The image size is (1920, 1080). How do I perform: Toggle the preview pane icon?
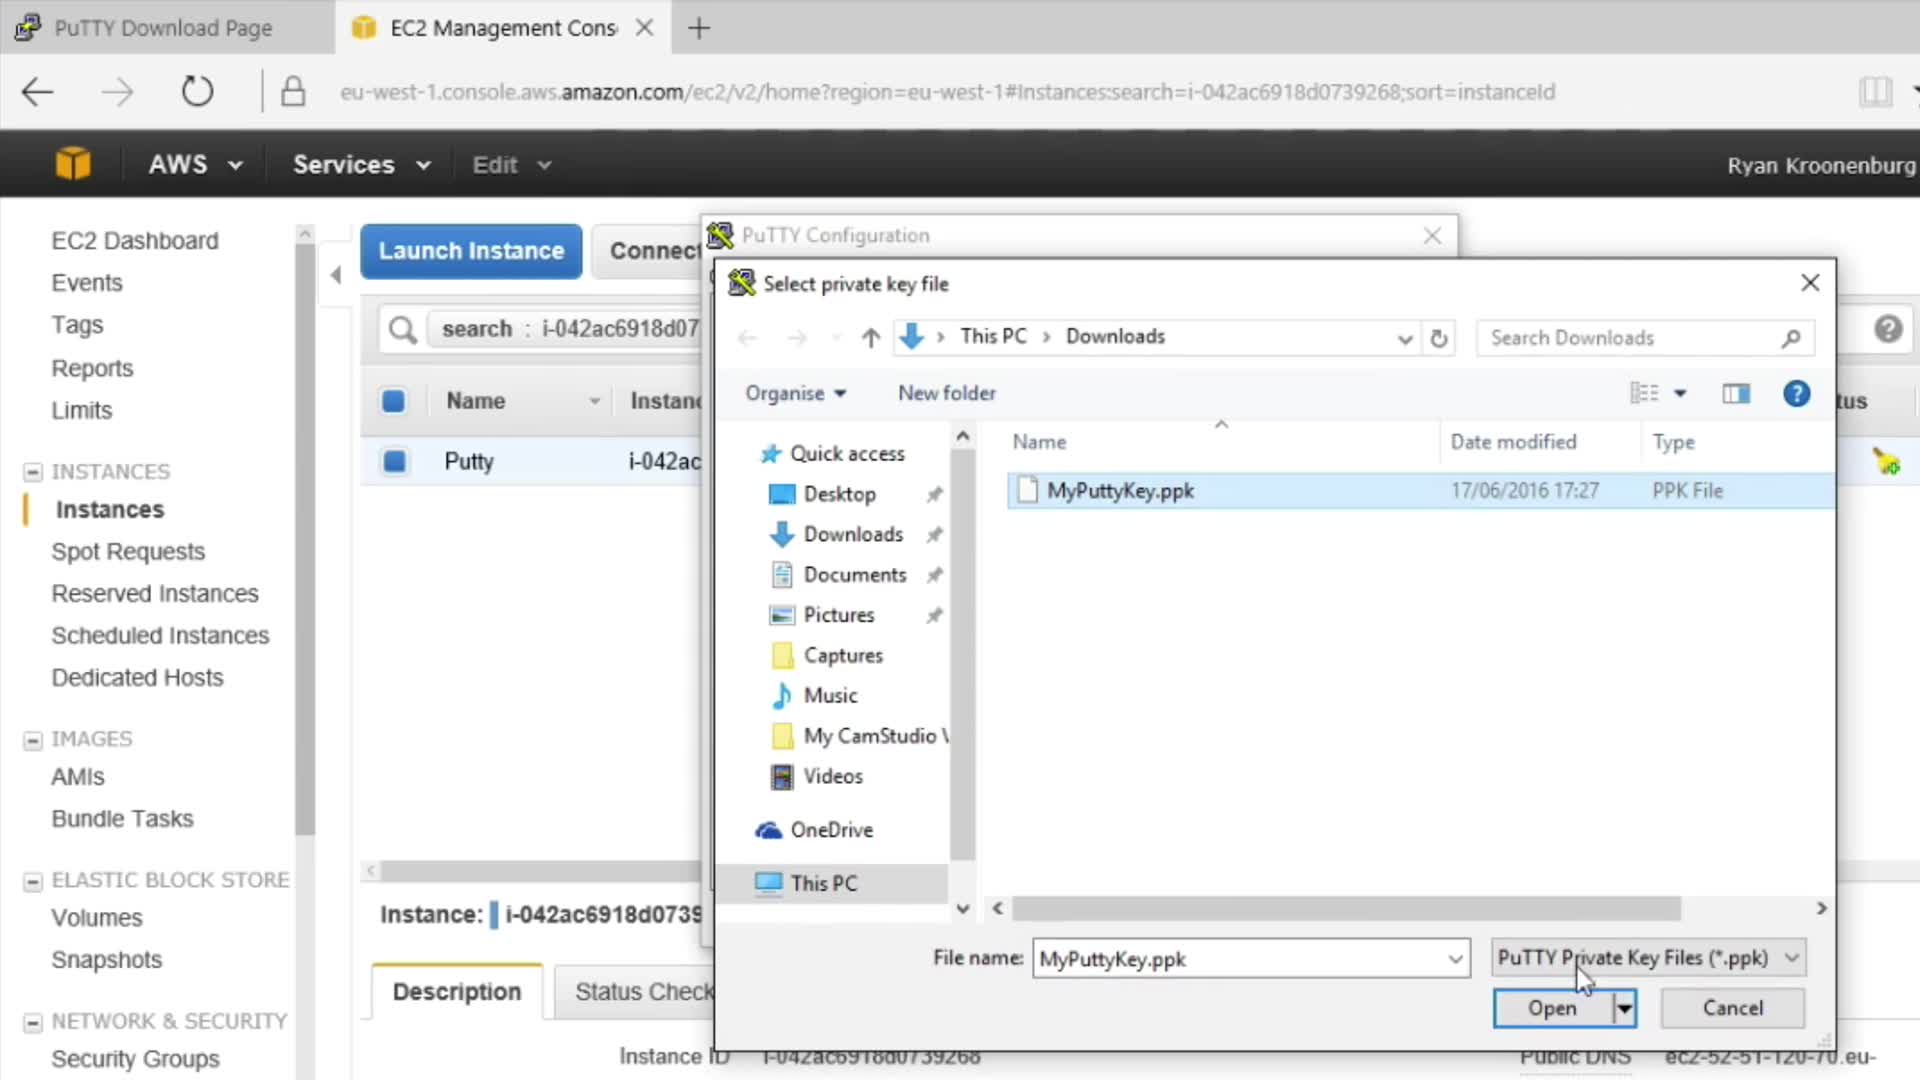point(1736,394)
